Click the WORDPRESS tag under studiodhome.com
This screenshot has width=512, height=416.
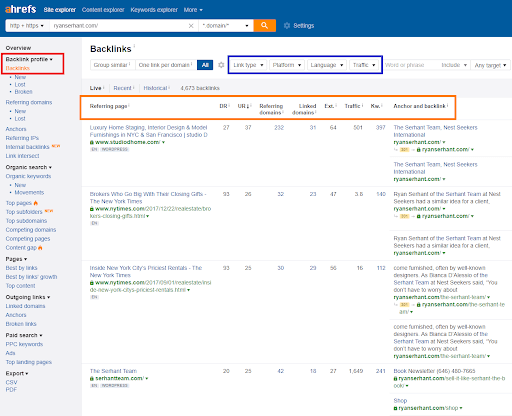coord(115,149)
